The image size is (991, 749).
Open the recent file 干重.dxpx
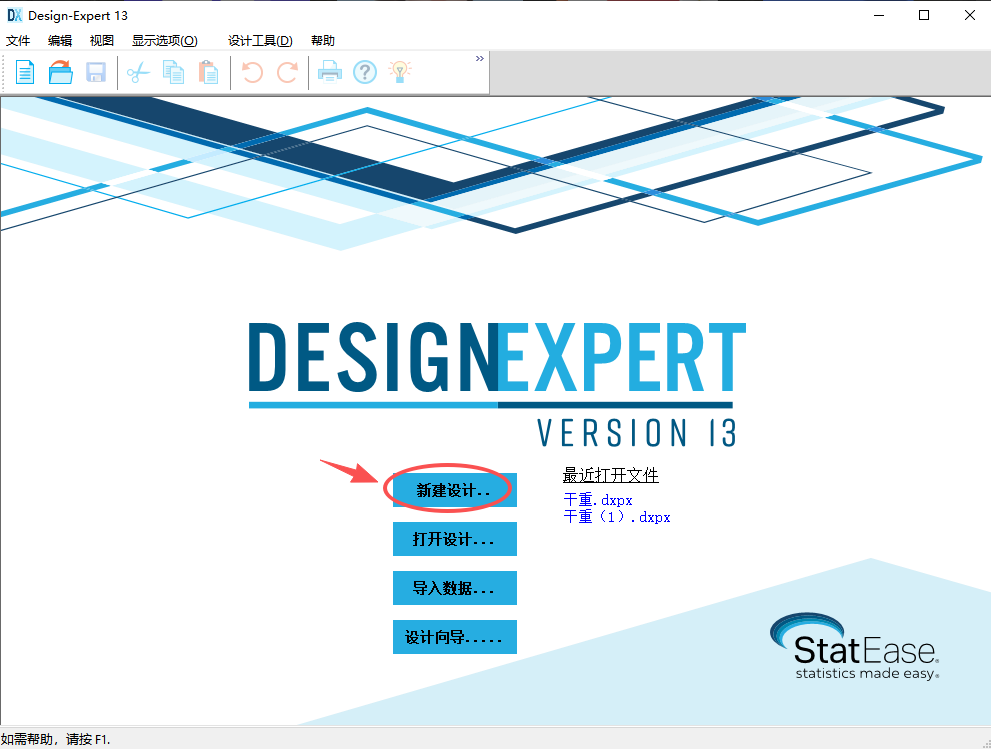pyautogui.click(x=599, y=499)
